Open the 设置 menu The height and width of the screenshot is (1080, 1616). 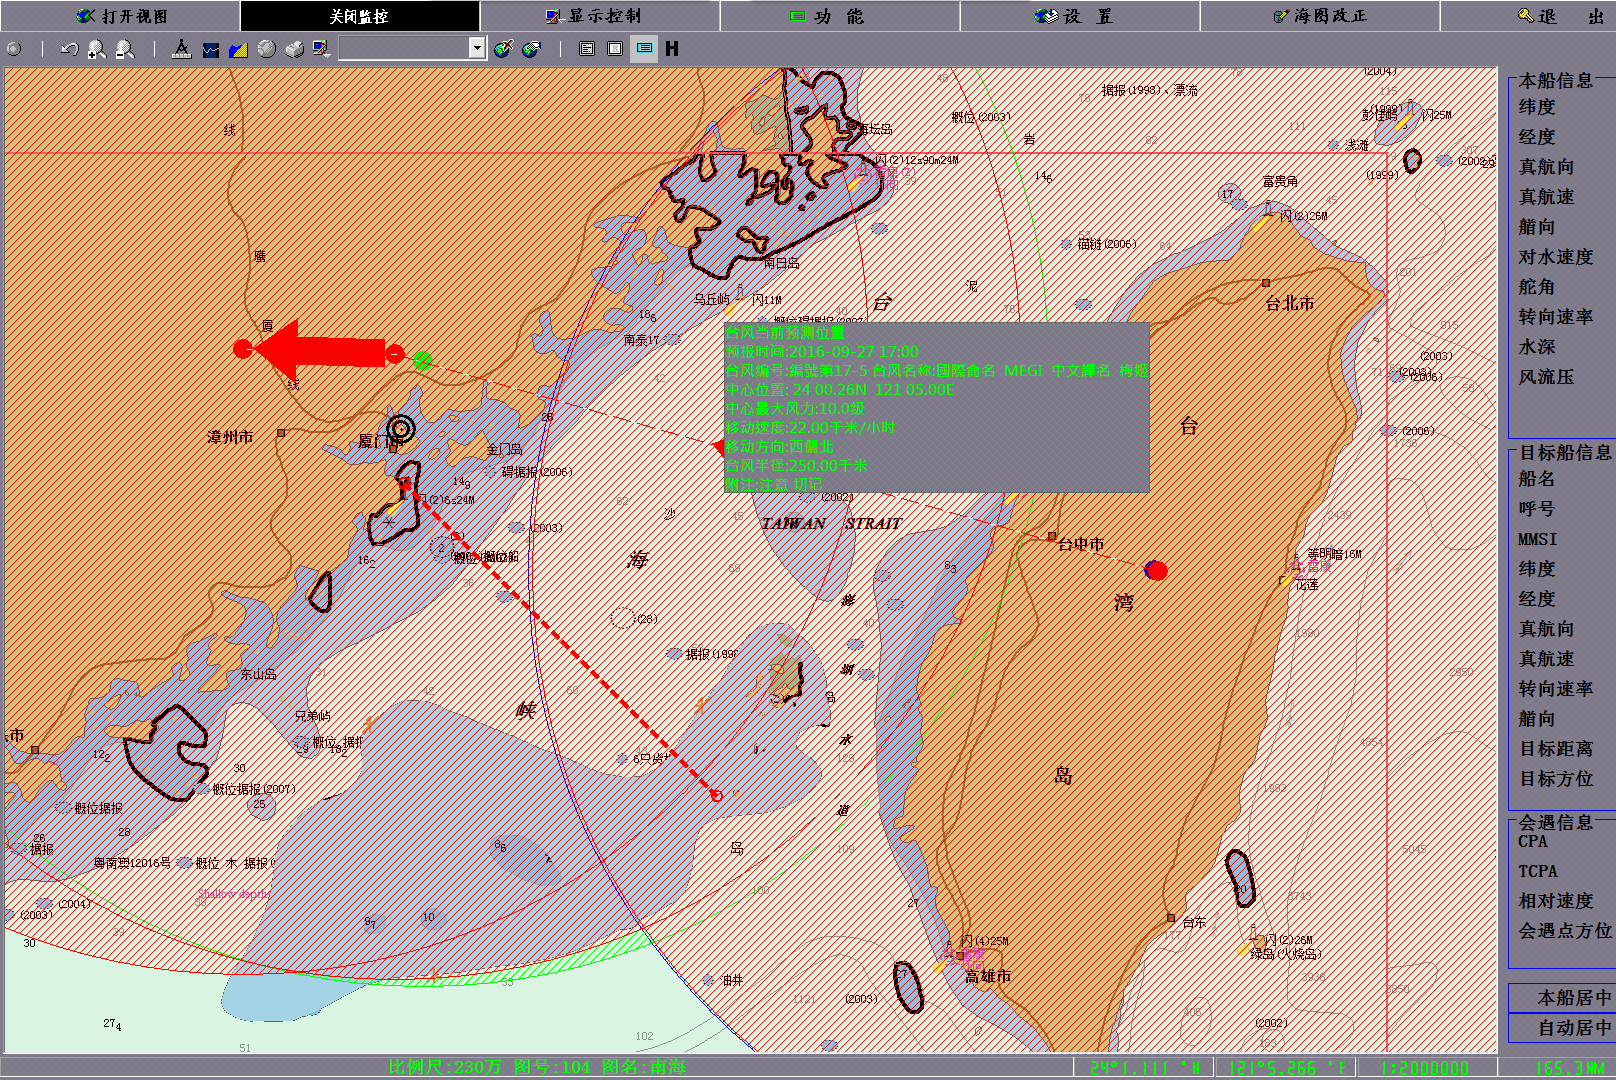click(1080, 16)
